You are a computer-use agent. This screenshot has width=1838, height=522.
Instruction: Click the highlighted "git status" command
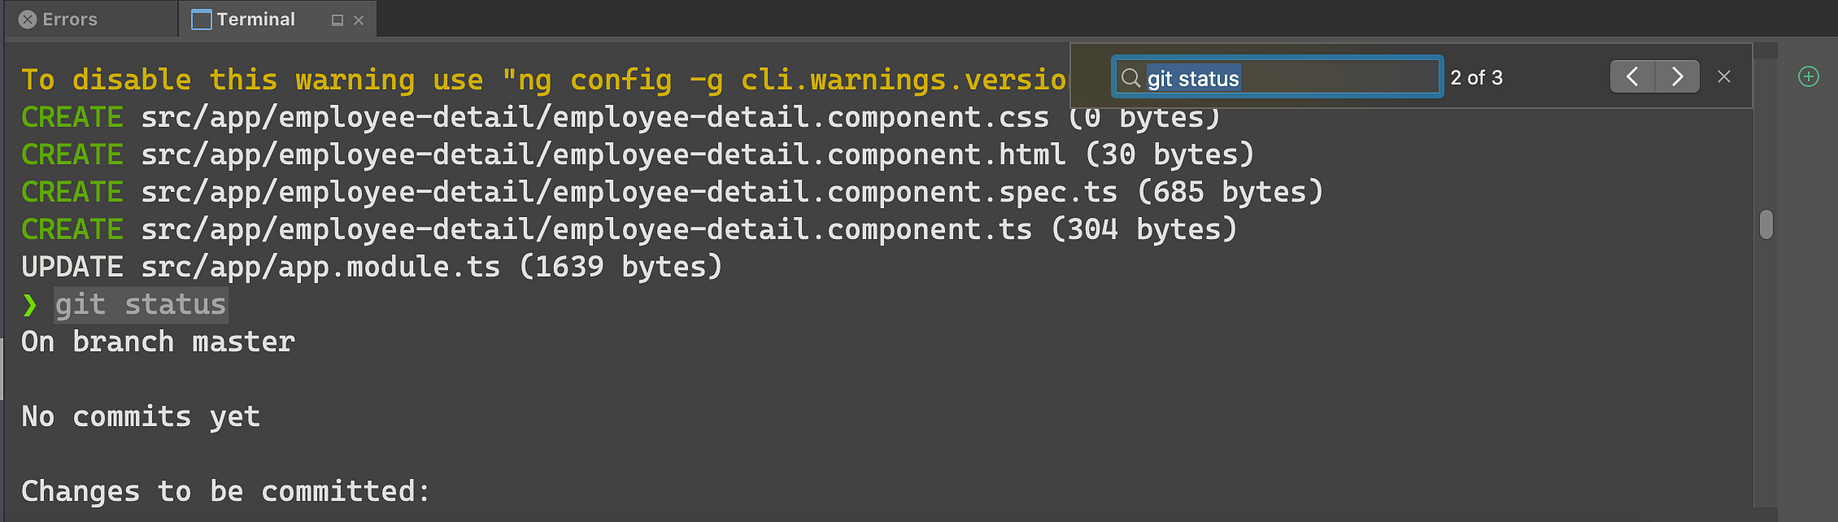tap(141, 304)
